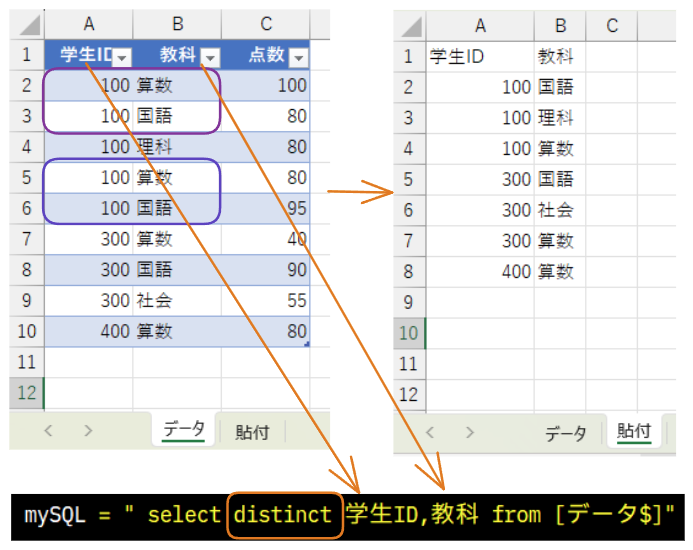Click score 100 cell in row 2
The width and height of the screenshot is (693, 550).
click(265, 85)
